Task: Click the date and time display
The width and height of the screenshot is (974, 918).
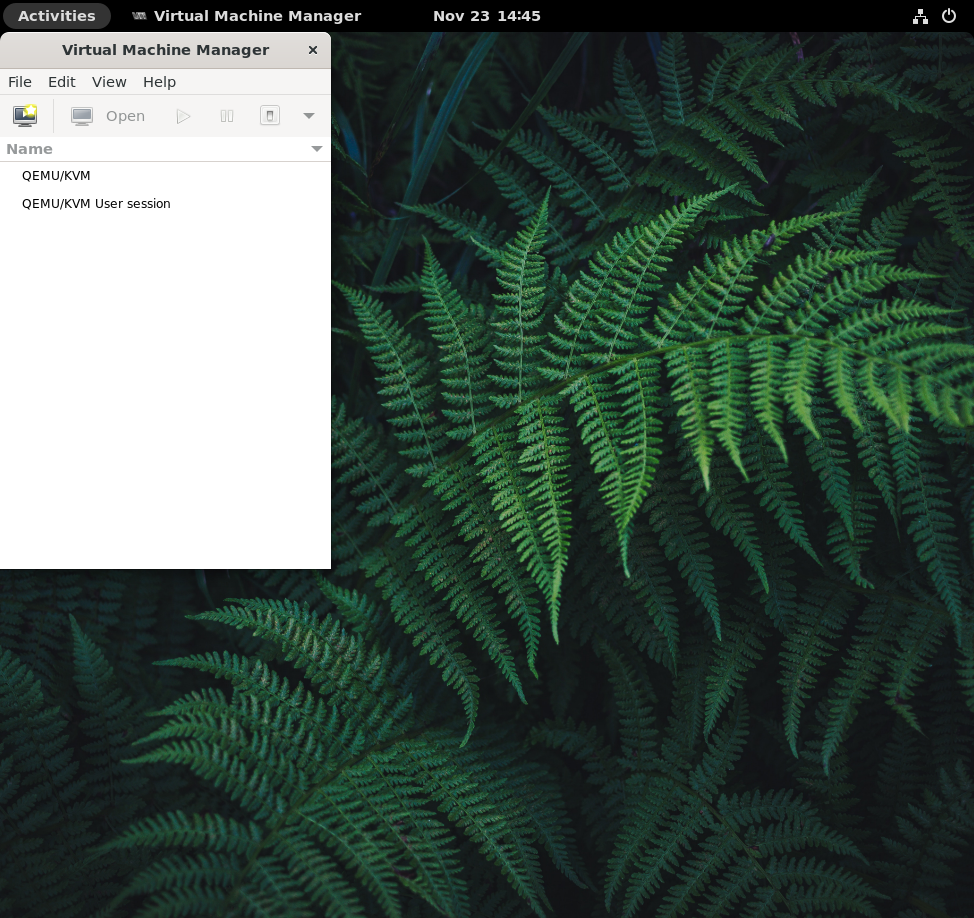Action: coord(487,15)
